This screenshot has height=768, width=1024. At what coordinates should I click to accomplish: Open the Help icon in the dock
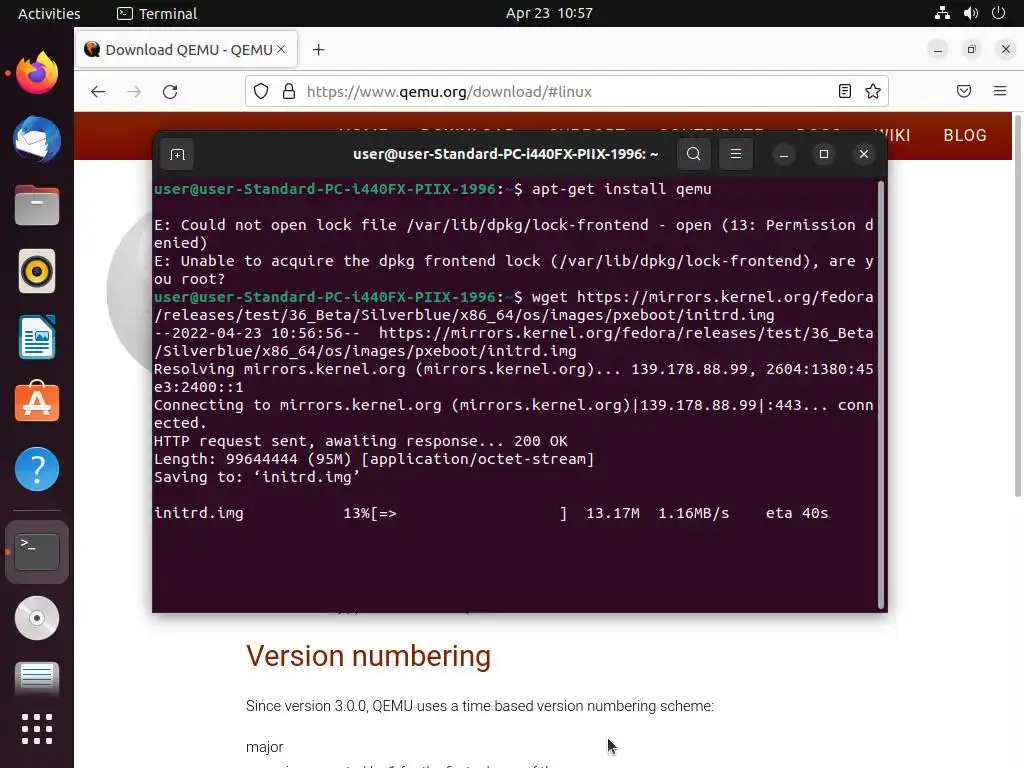(37, 469)
